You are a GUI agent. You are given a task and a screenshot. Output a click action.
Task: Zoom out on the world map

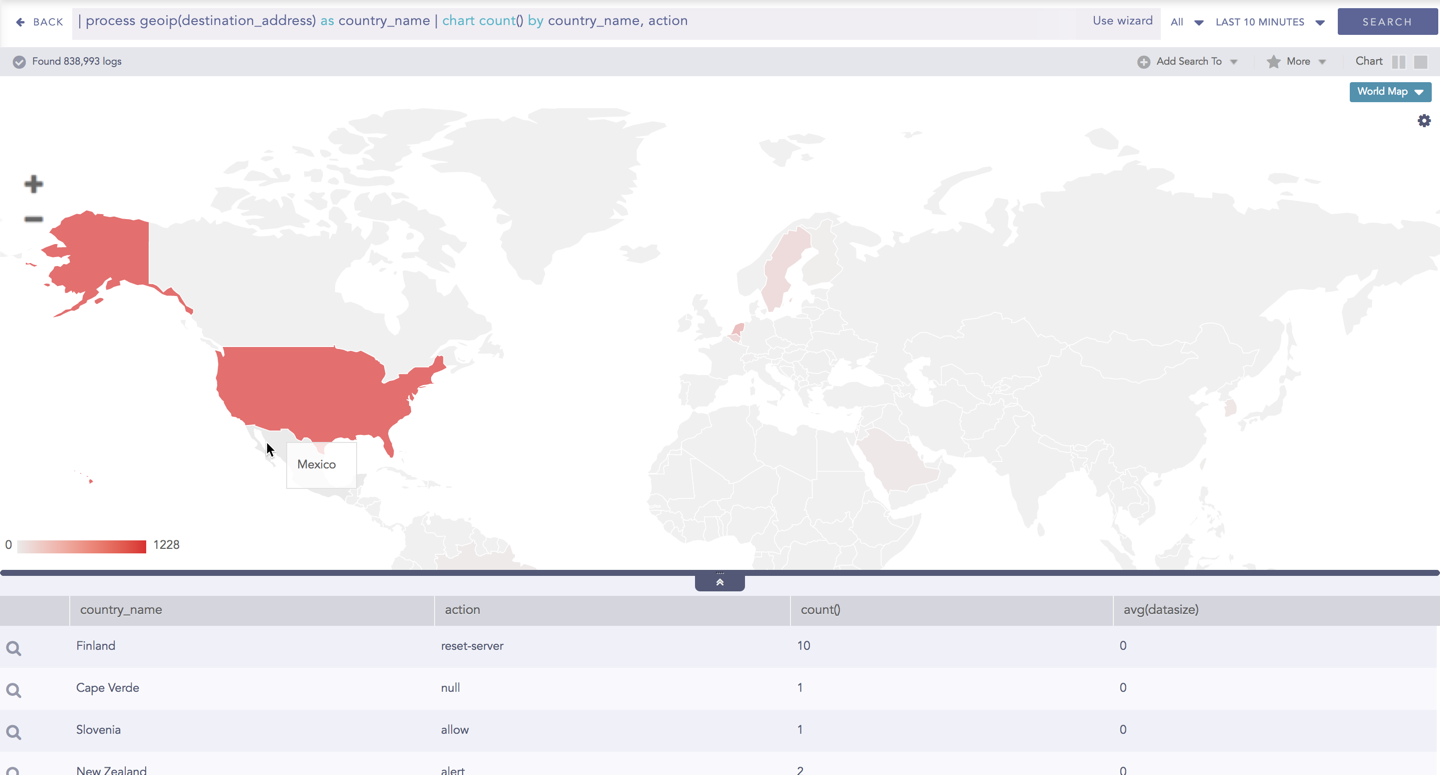tap(33, 219)
